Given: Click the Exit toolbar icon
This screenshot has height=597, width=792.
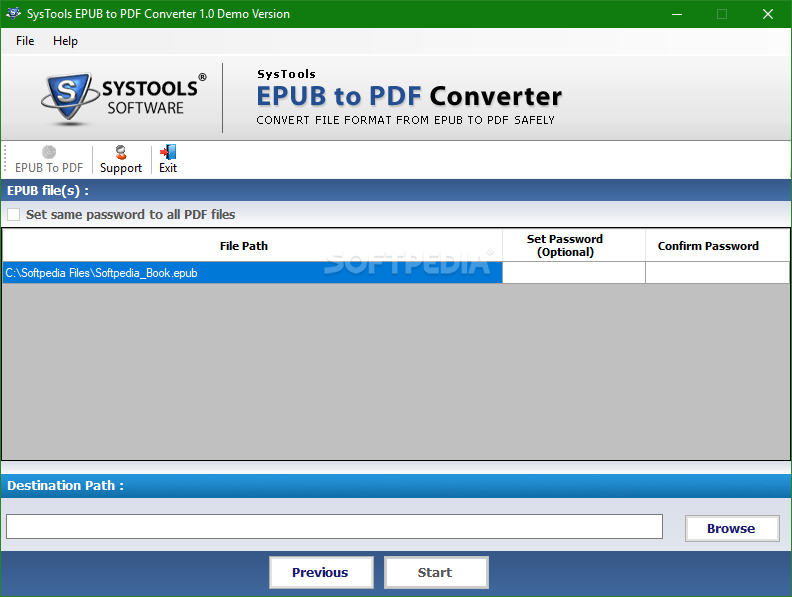Looking at the screenshot, I should tap(168, 160).
